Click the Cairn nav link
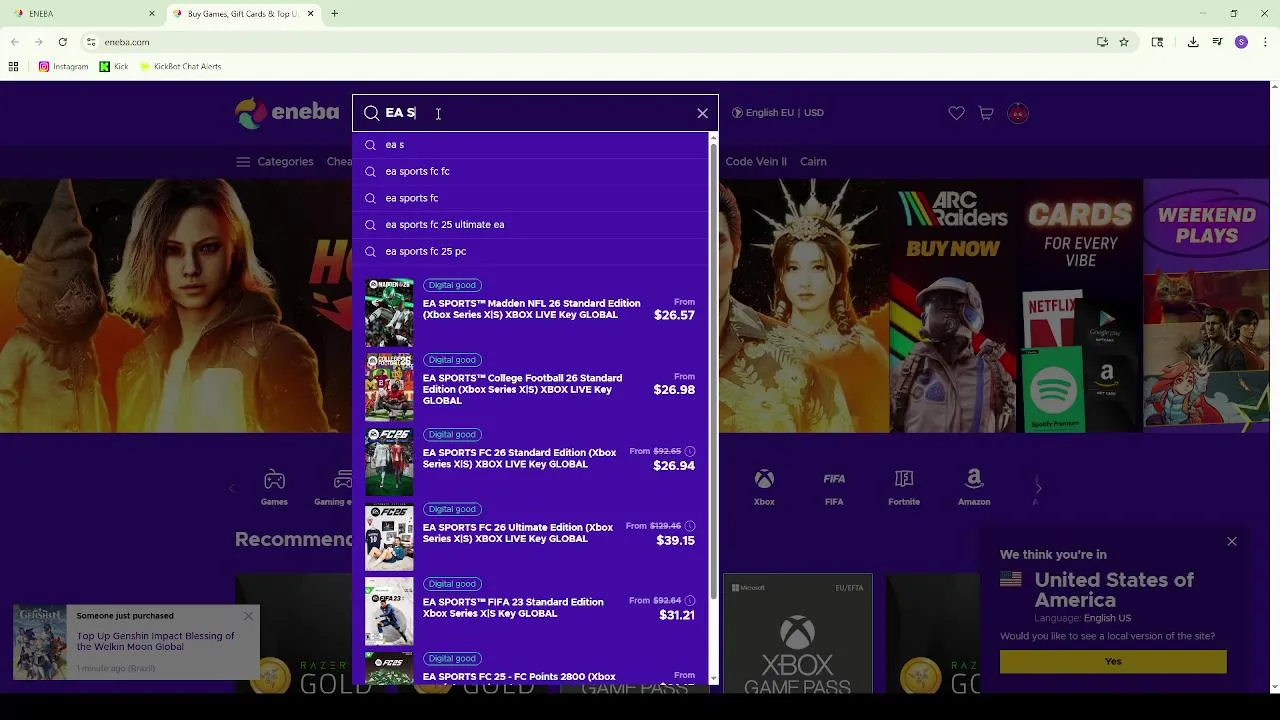 point(813,162)
